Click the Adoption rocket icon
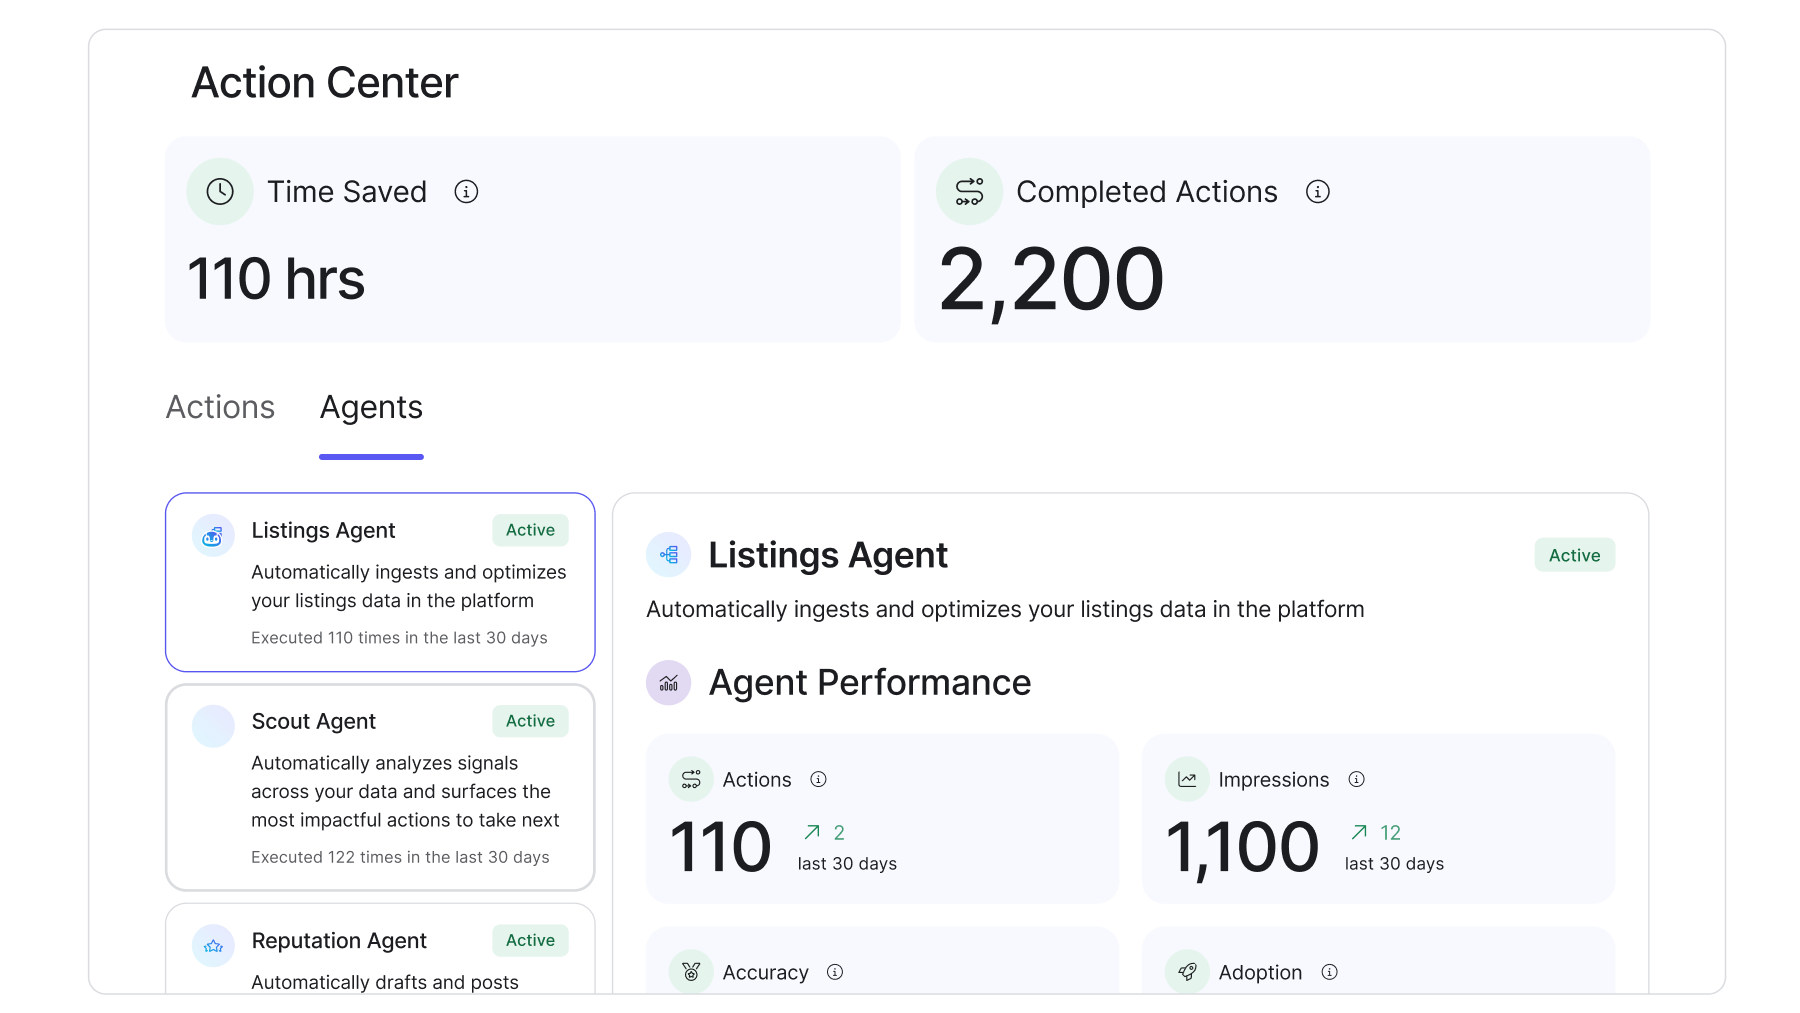The width and height of the screenshot is (1800, 1013). (1187, 971)
